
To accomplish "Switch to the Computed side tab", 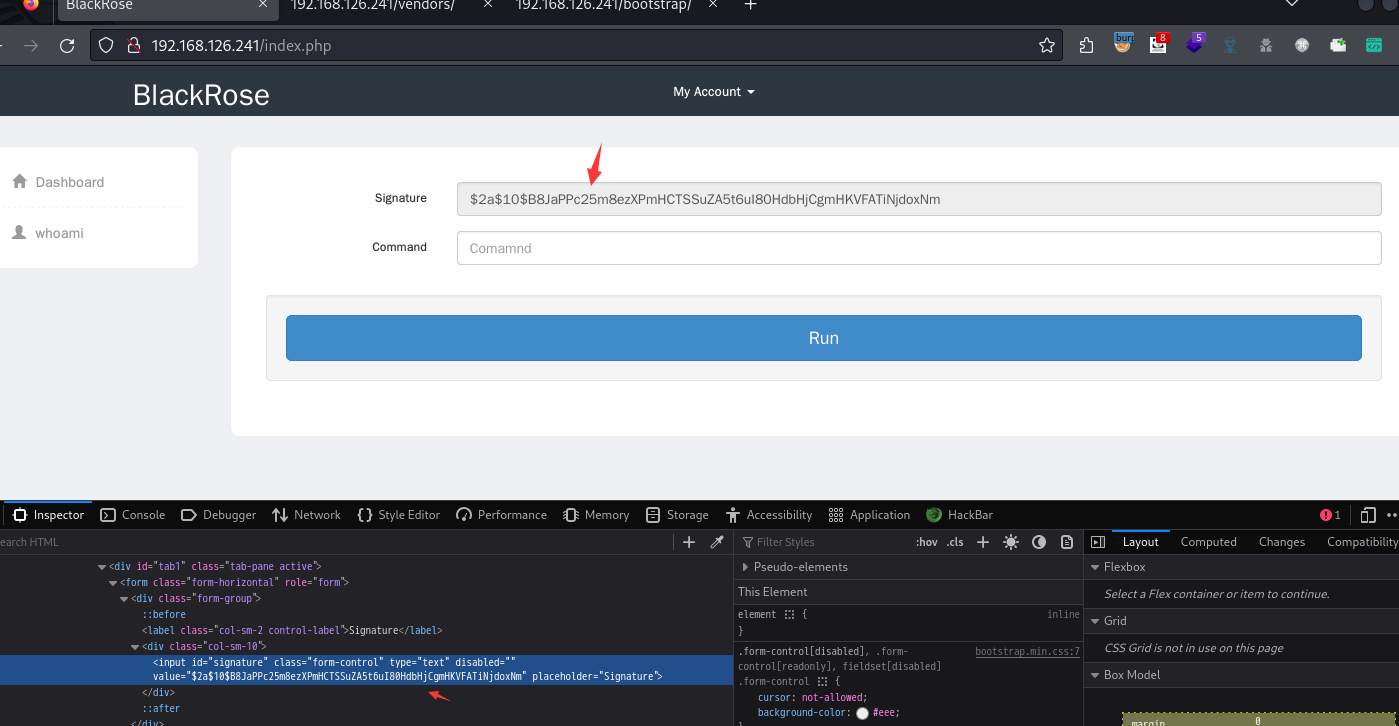I will point(1208,542).
